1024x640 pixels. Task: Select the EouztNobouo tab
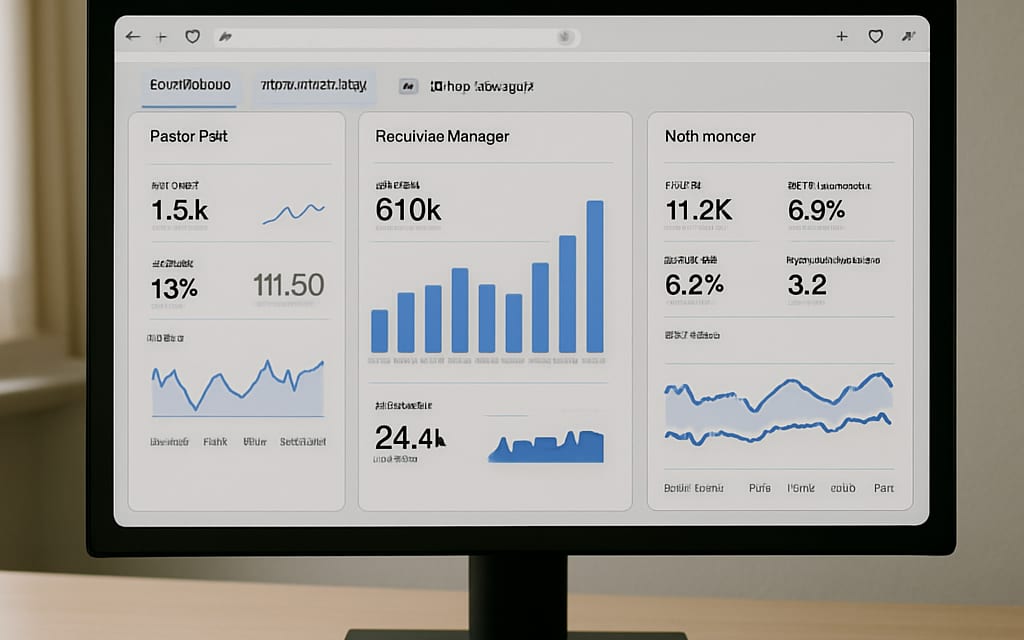click(190, 86)
